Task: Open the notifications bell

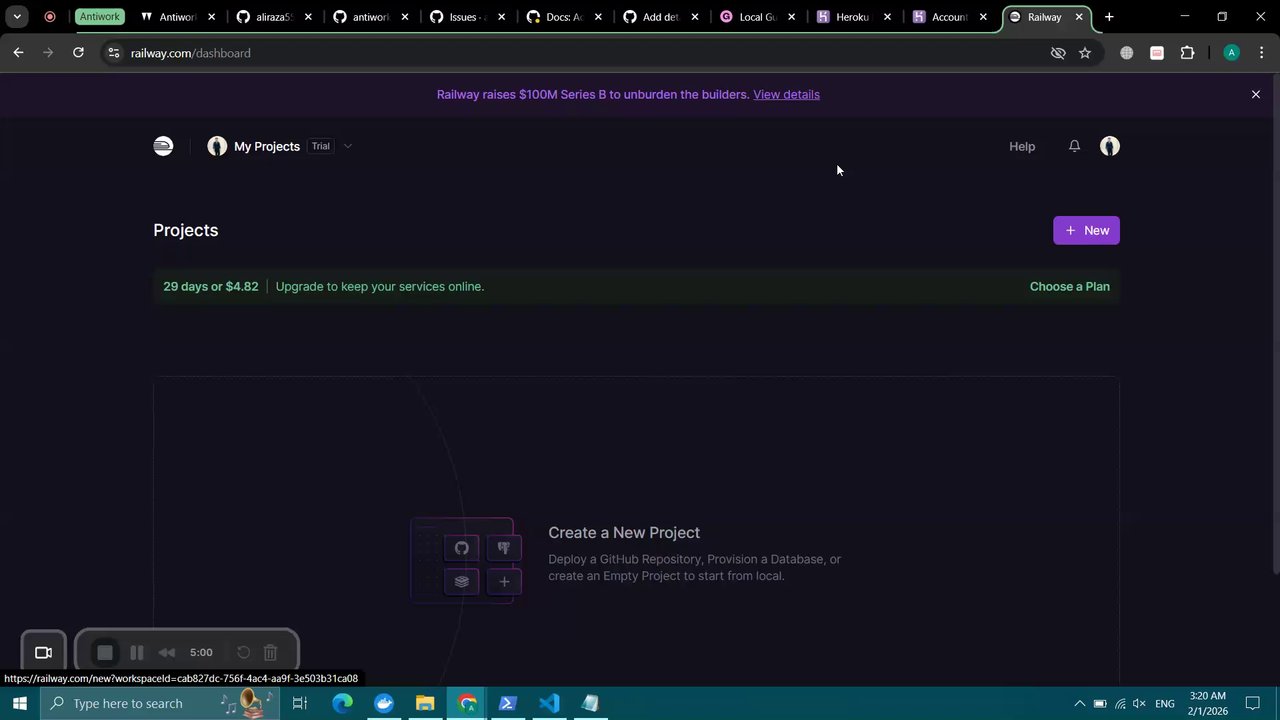Action: [1074, 146]
